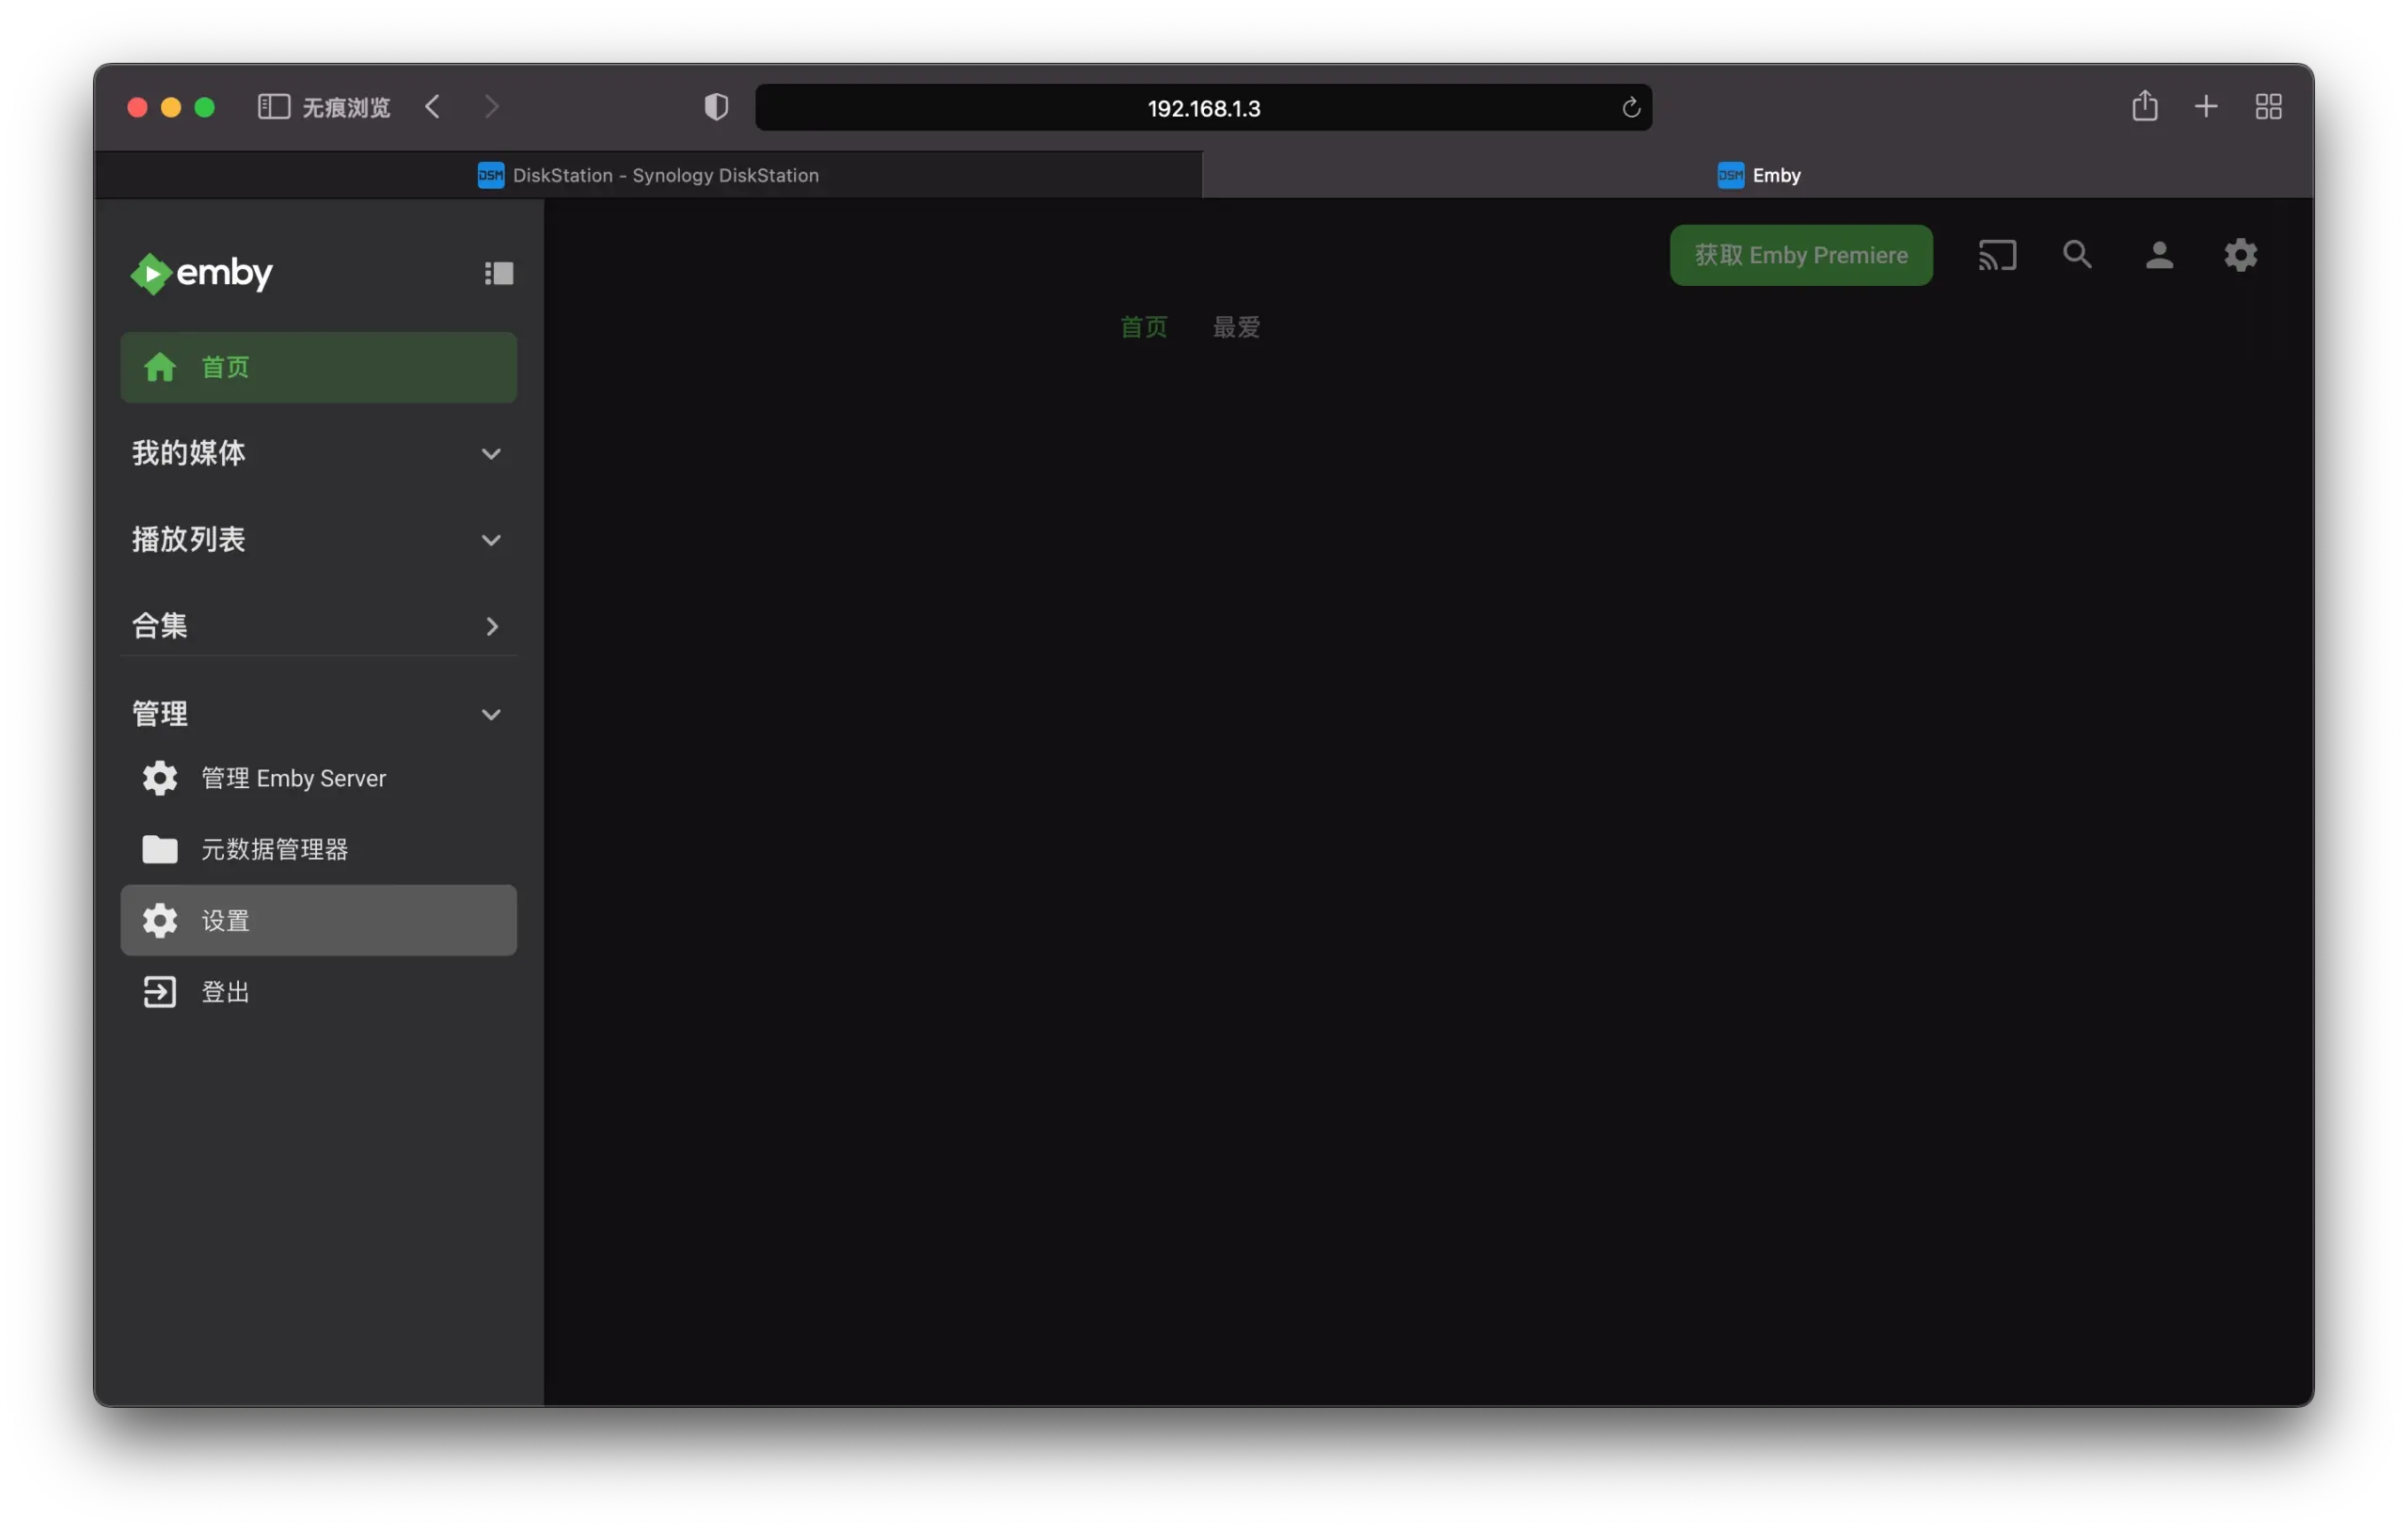The height and width of the screenshot is (1531, 2408).
Task: Click the logout icon beside 登出
Action: [160, 992]
